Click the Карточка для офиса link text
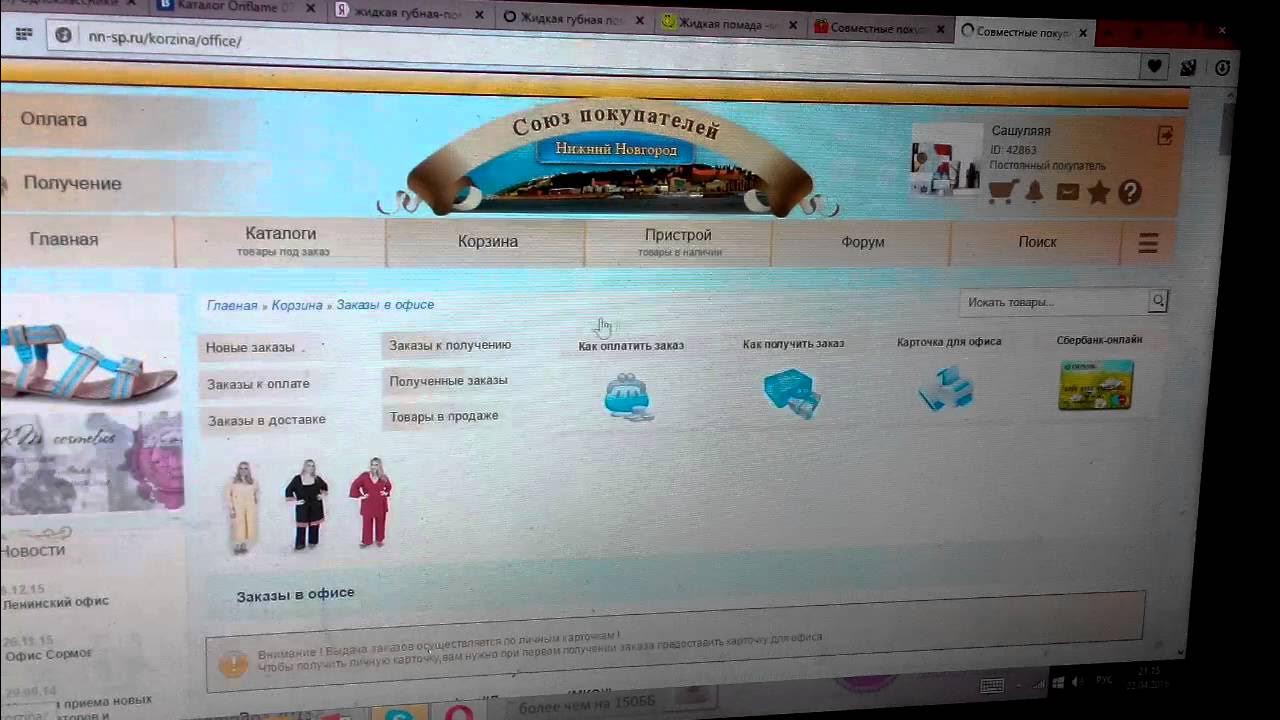This screenshot has width=1280, height=720. pyautogui.click(x=949, y=341)
